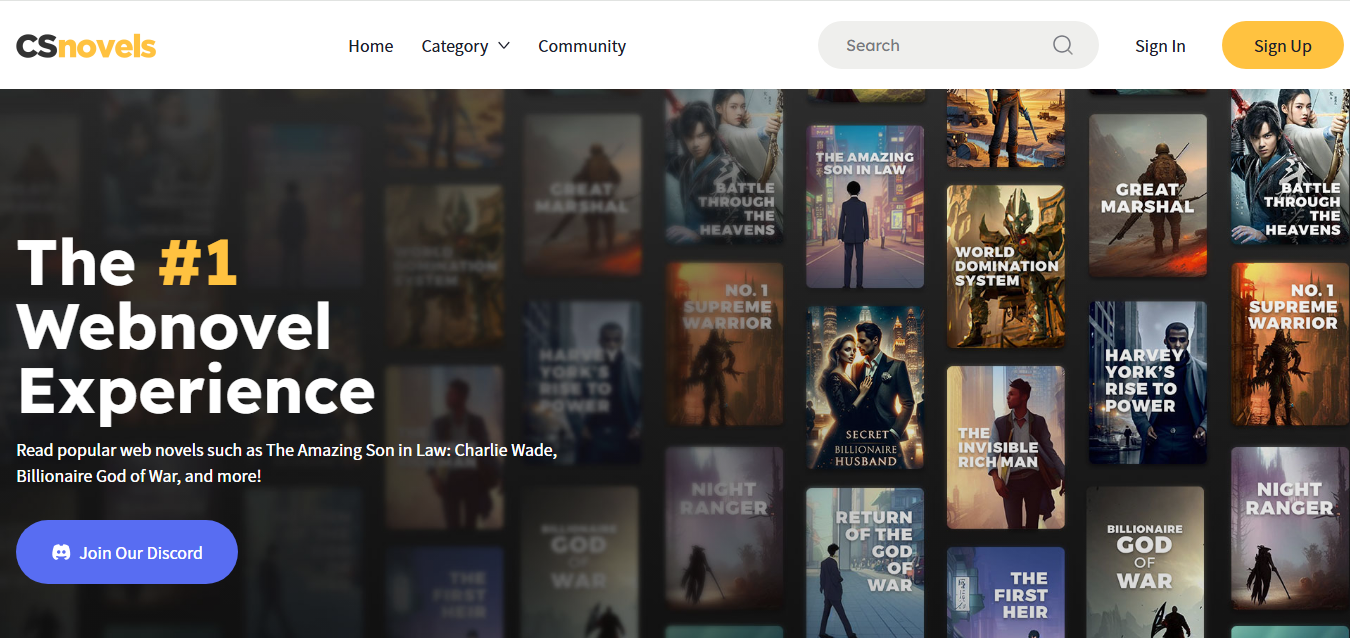
Task: Click the search magnifier icon
Action: (x=1062, y=45)
